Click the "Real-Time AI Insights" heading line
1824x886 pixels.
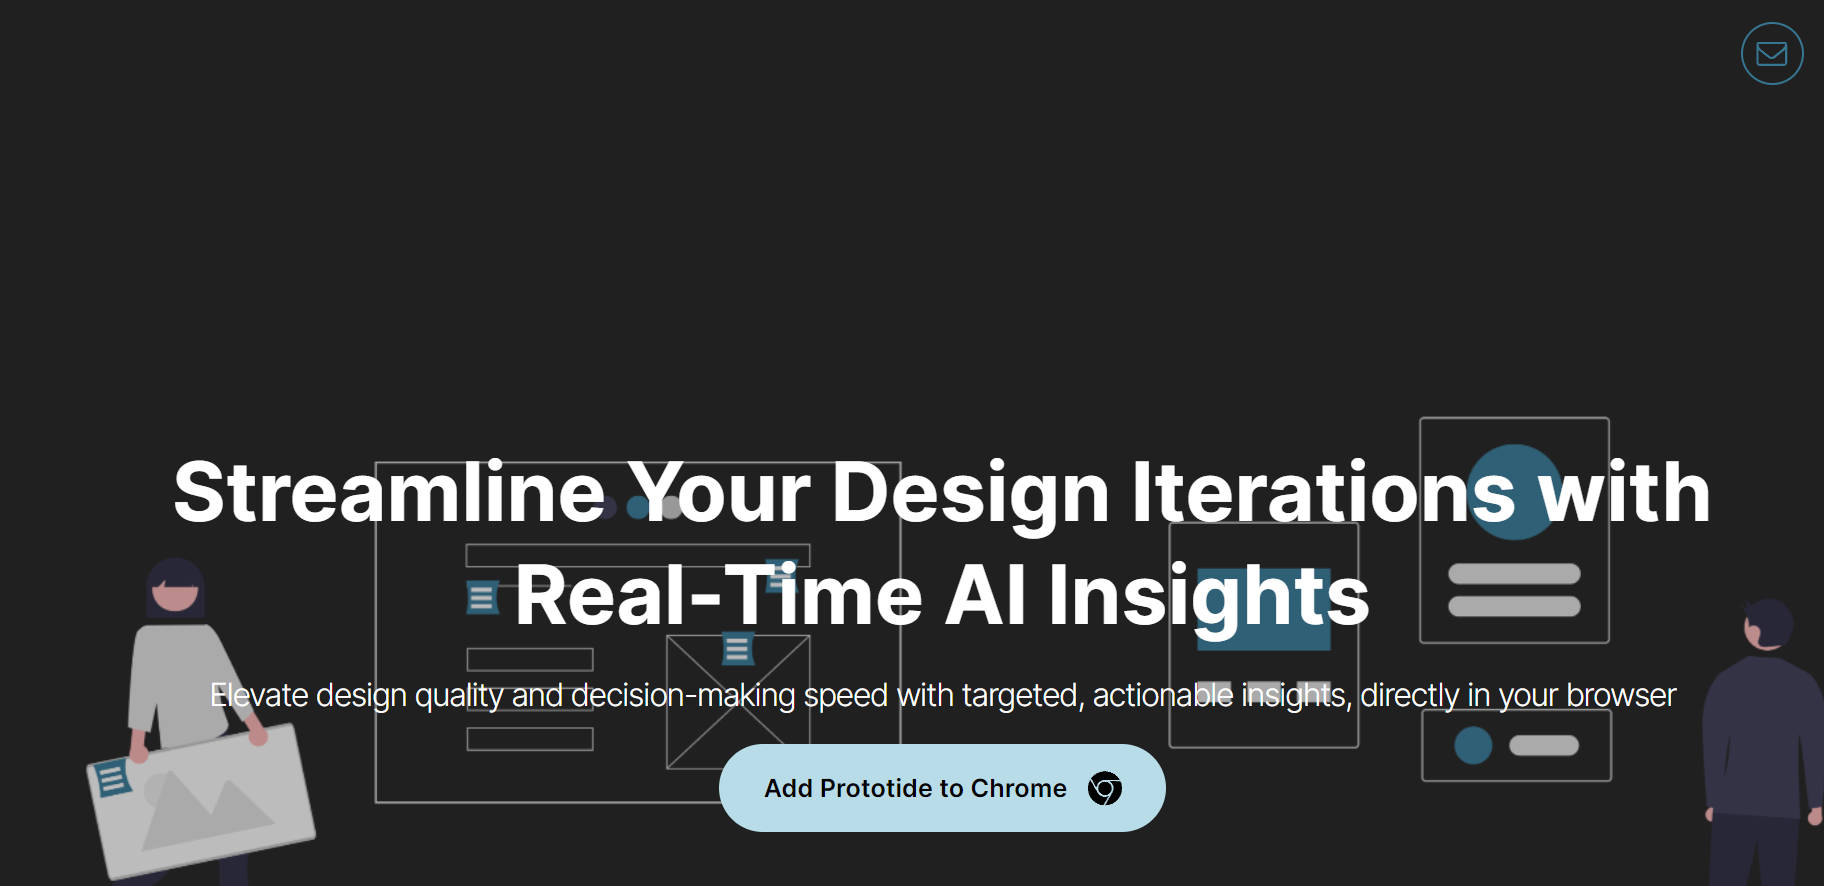click(941, 596)
